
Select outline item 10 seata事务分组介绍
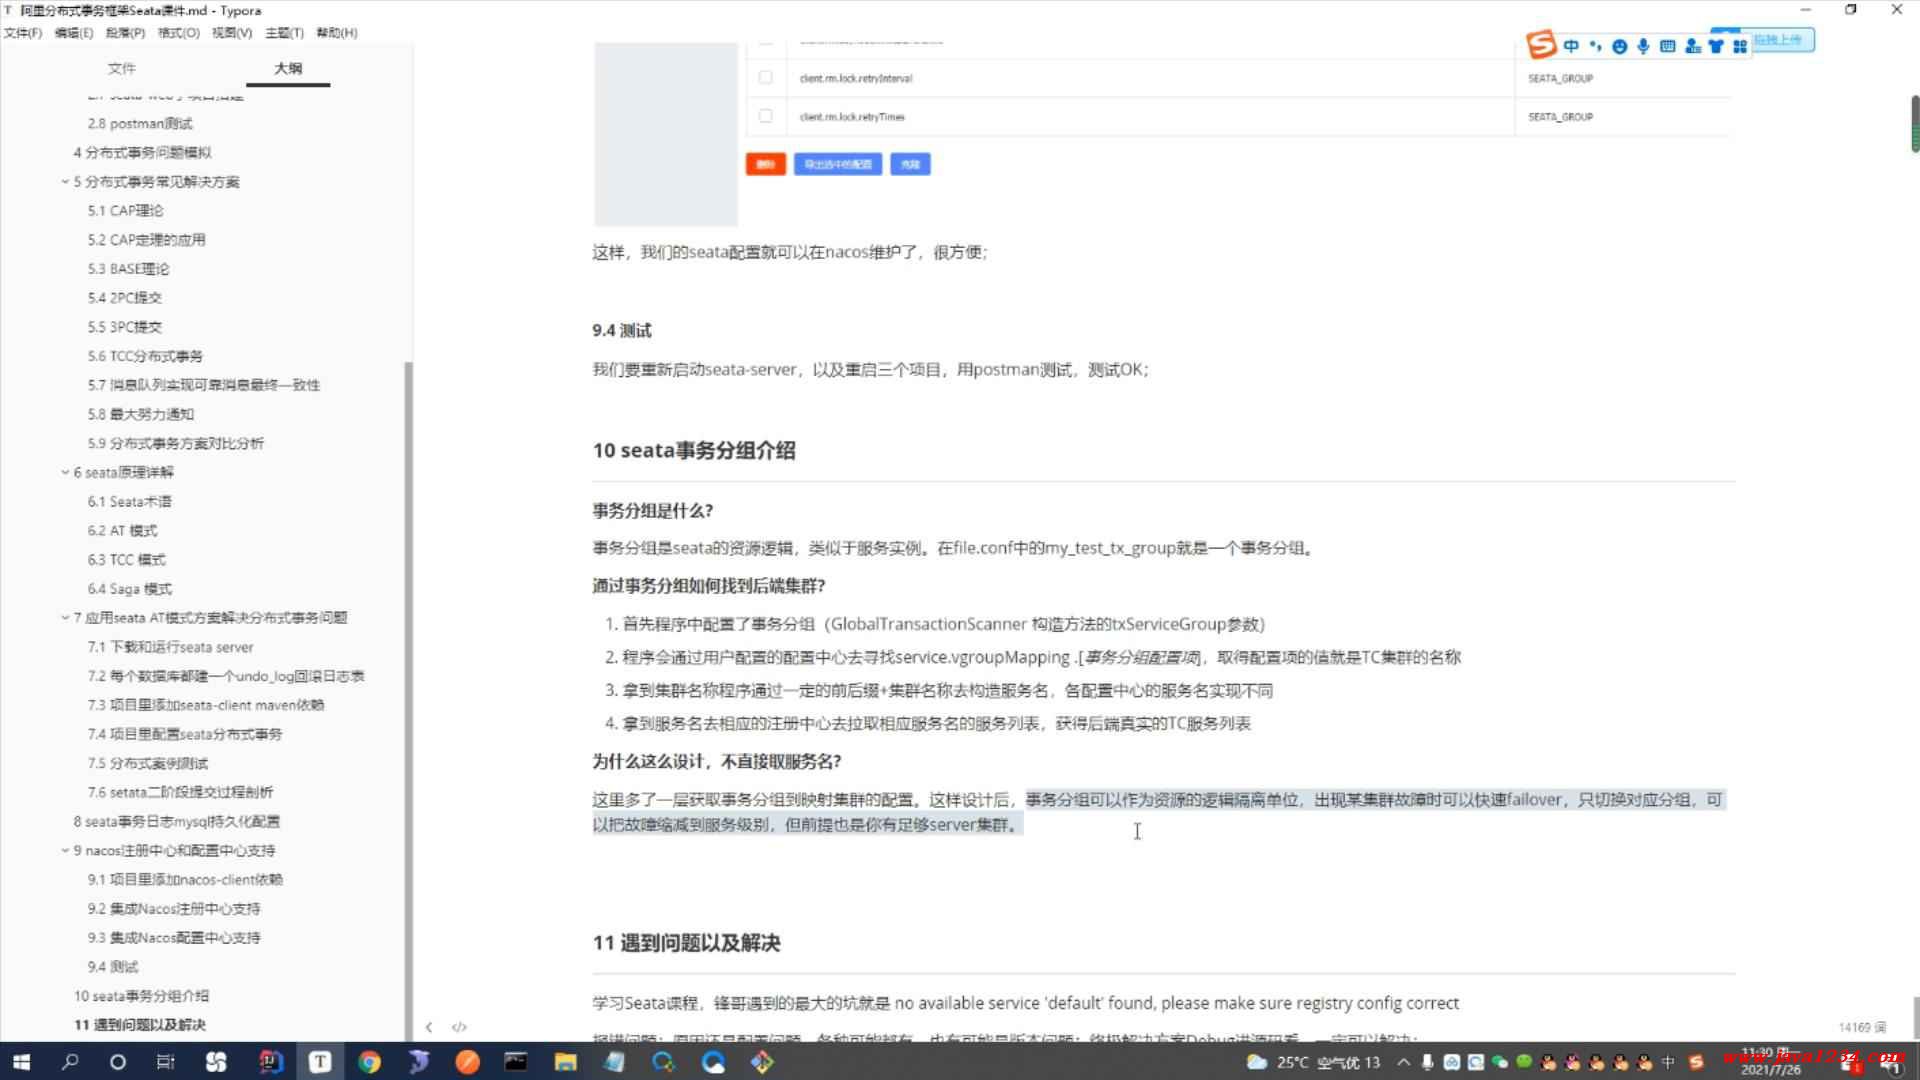click(x=141, y=996)
